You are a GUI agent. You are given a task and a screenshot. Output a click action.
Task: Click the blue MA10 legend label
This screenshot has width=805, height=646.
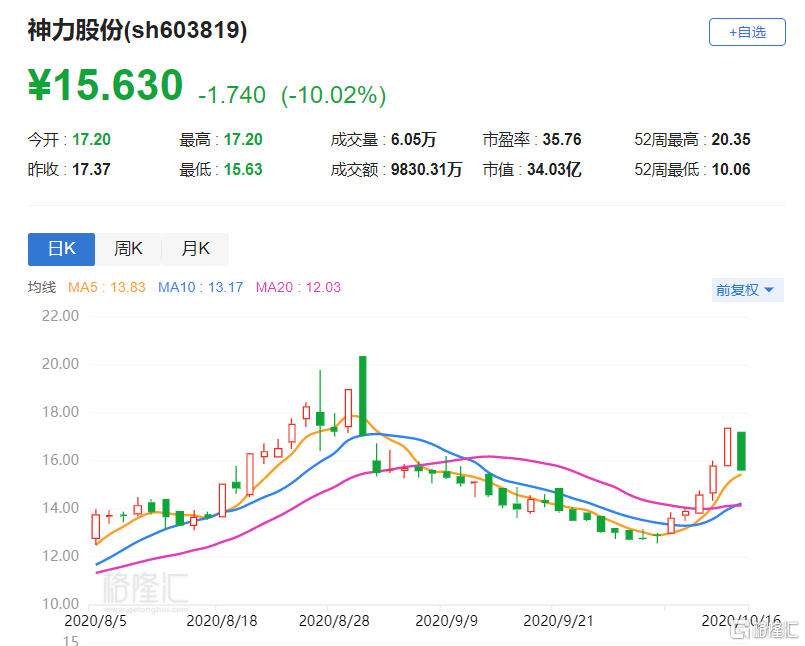pos(200,288)
